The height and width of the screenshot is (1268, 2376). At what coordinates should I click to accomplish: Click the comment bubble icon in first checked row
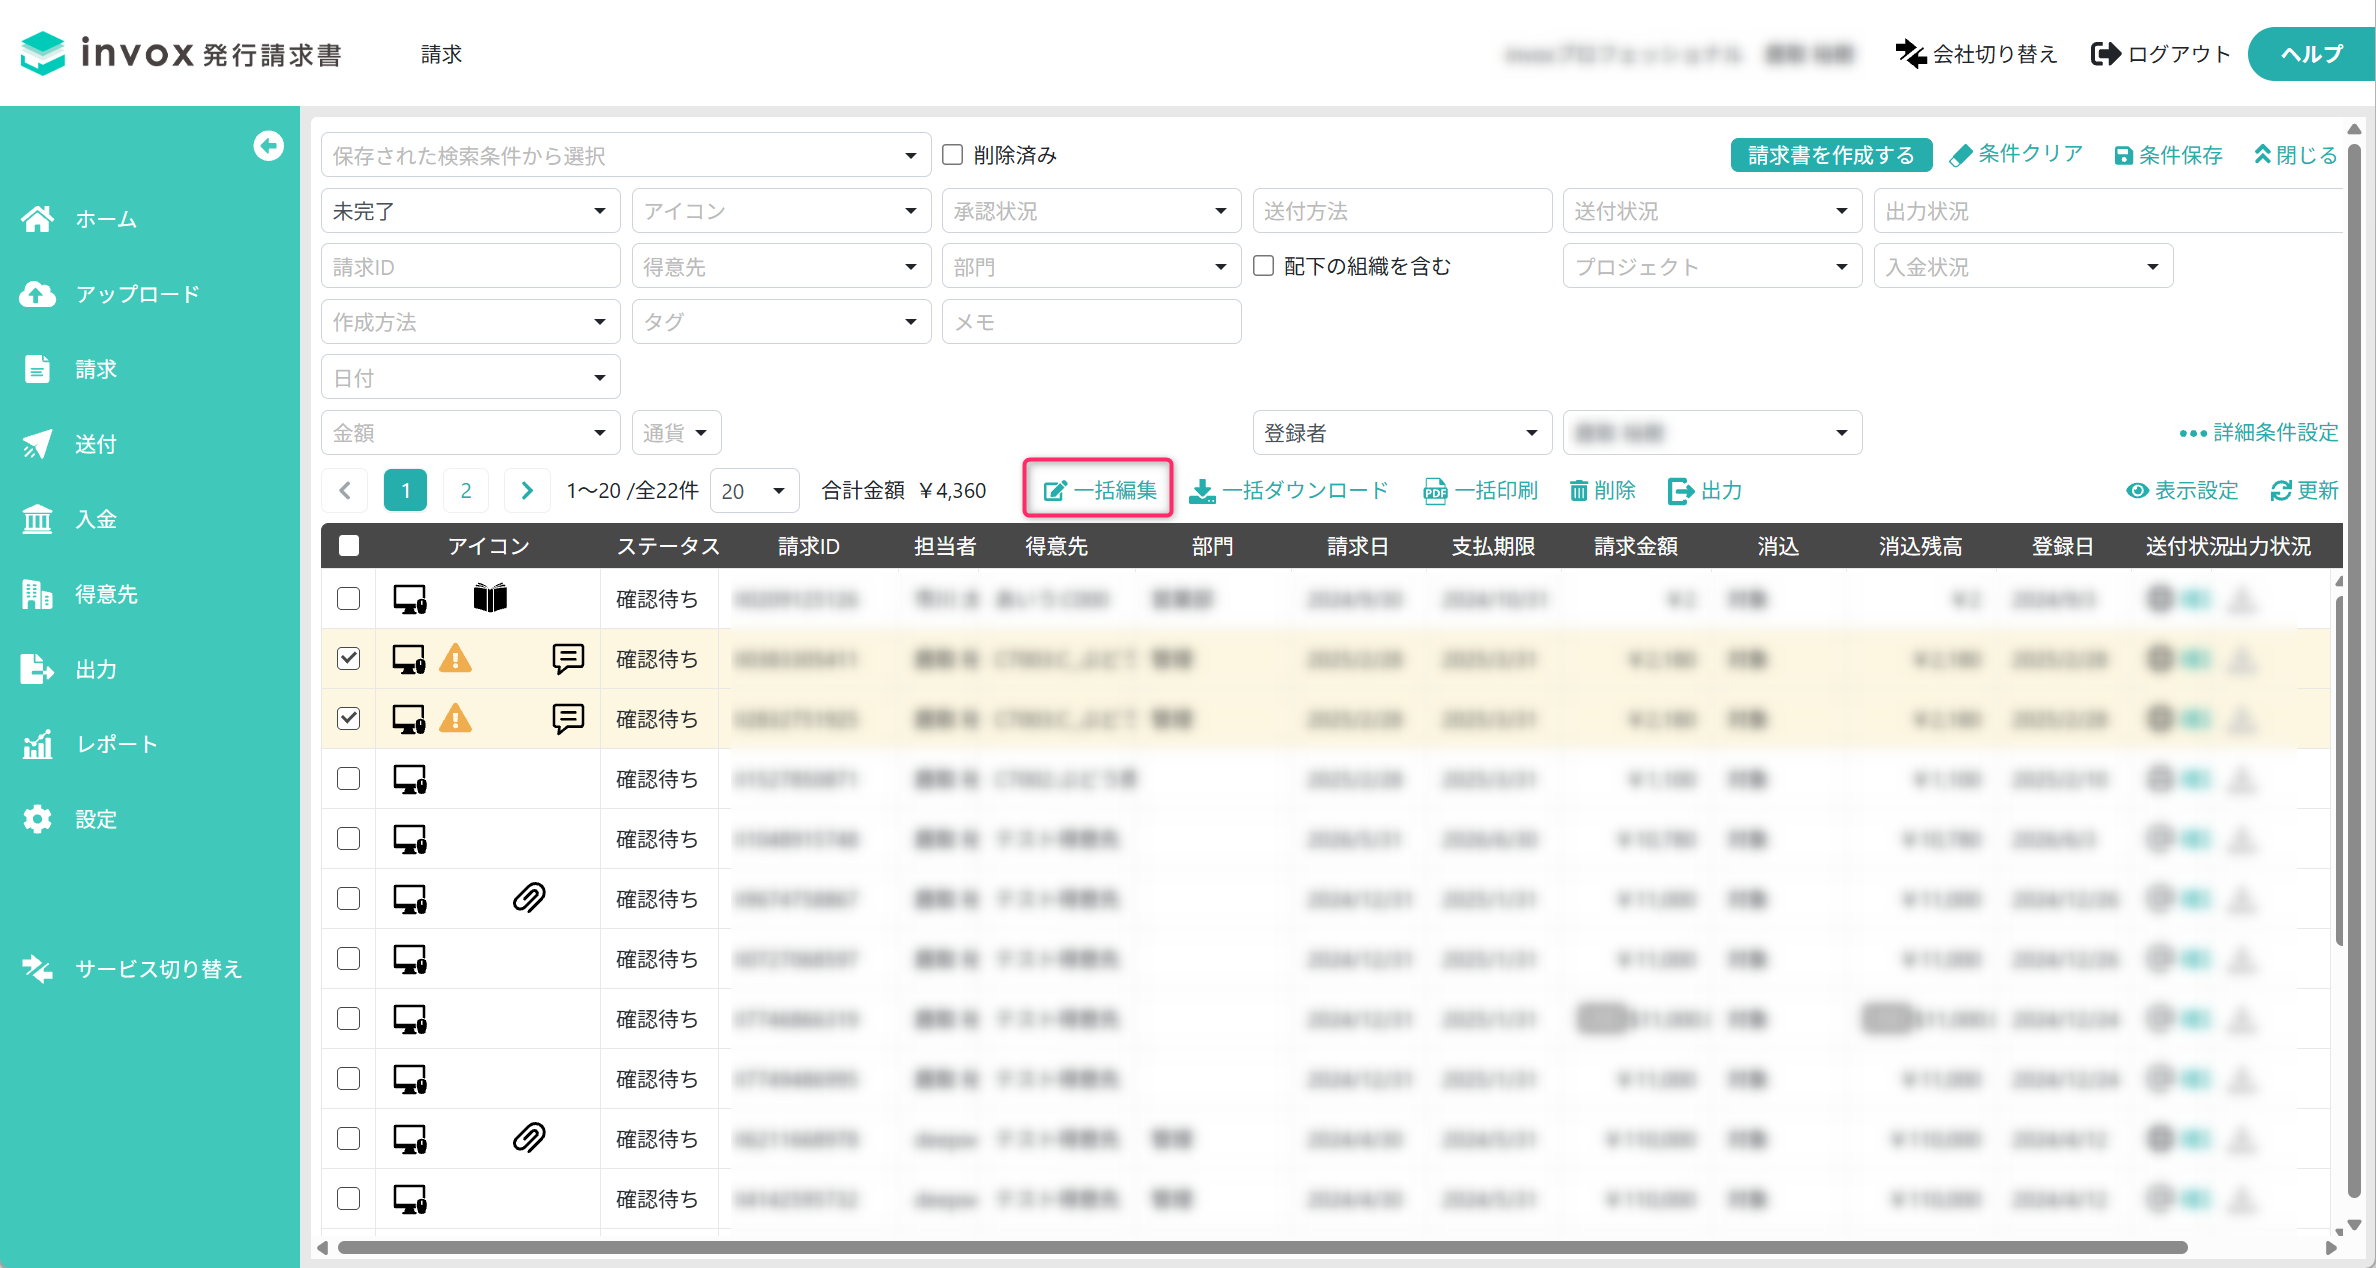tap(568, 658)
